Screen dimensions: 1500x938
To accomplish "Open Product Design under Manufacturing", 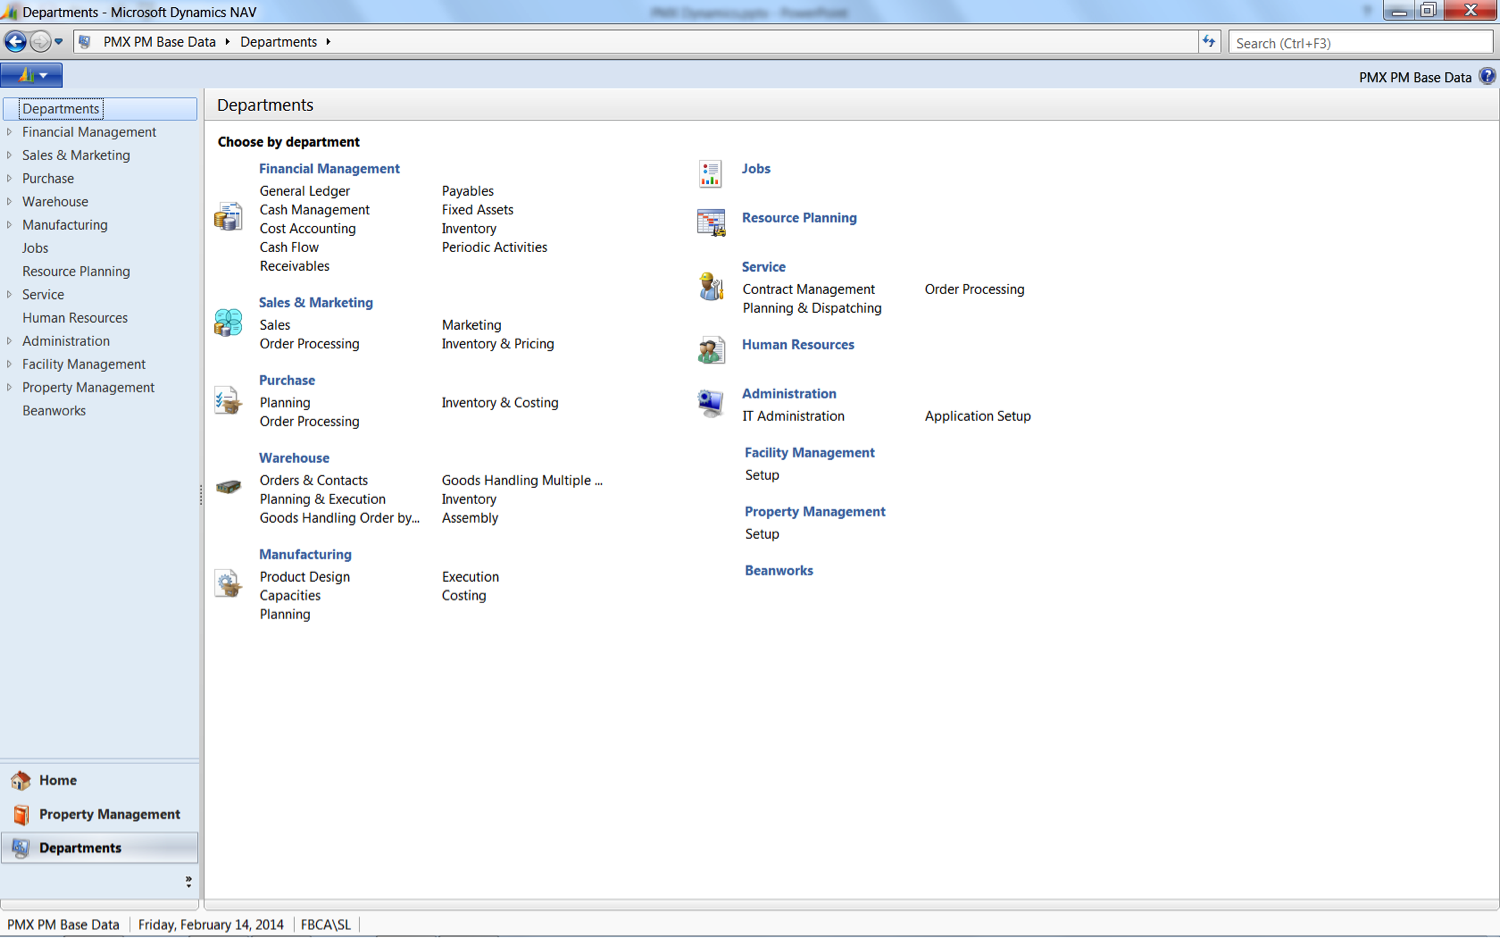I will pyautogui.click(x=305, y=577).
